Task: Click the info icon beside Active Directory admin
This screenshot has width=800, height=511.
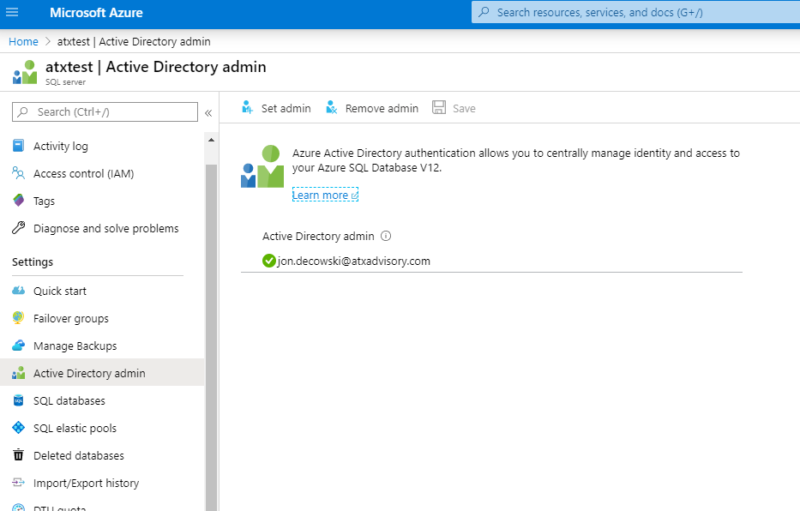Action: pyautogui.click(x=386, y=236)
